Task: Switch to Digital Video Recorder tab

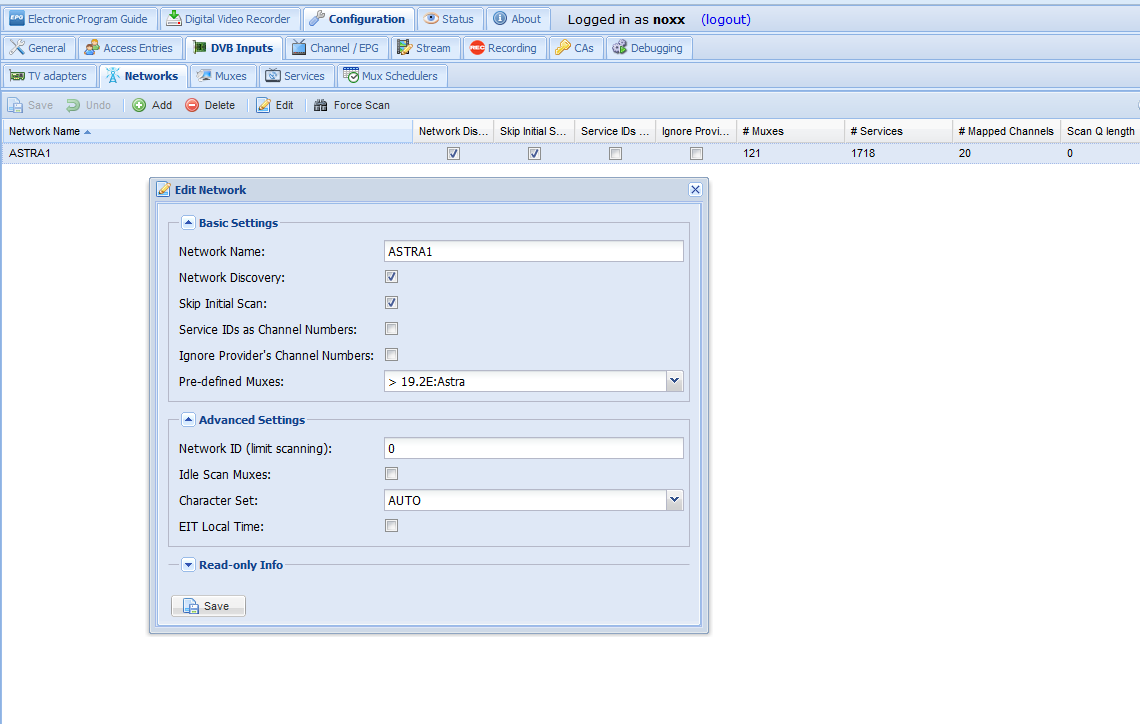Action: click(229, 19)
